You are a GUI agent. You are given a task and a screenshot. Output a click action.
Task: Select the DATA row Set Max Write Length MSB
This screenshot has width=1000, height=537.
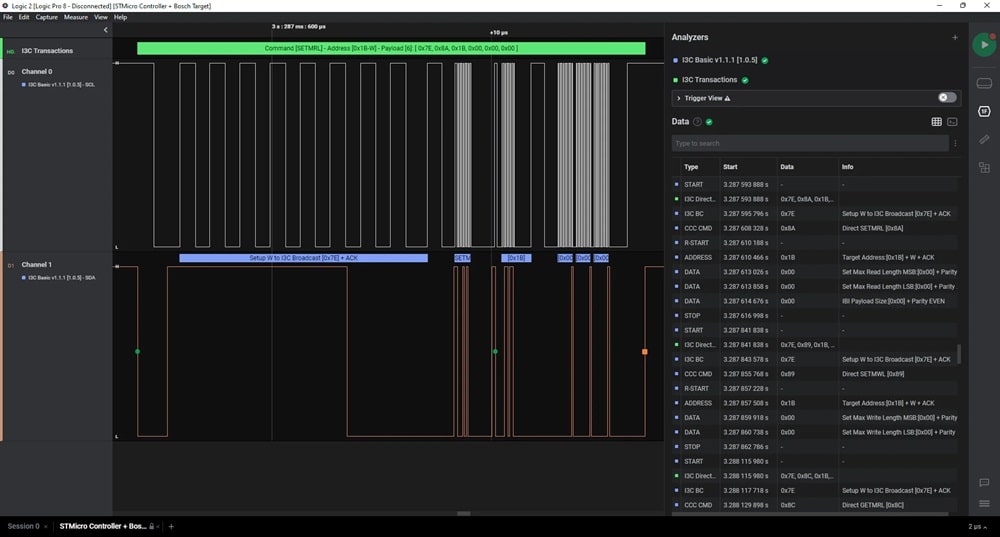816,418
